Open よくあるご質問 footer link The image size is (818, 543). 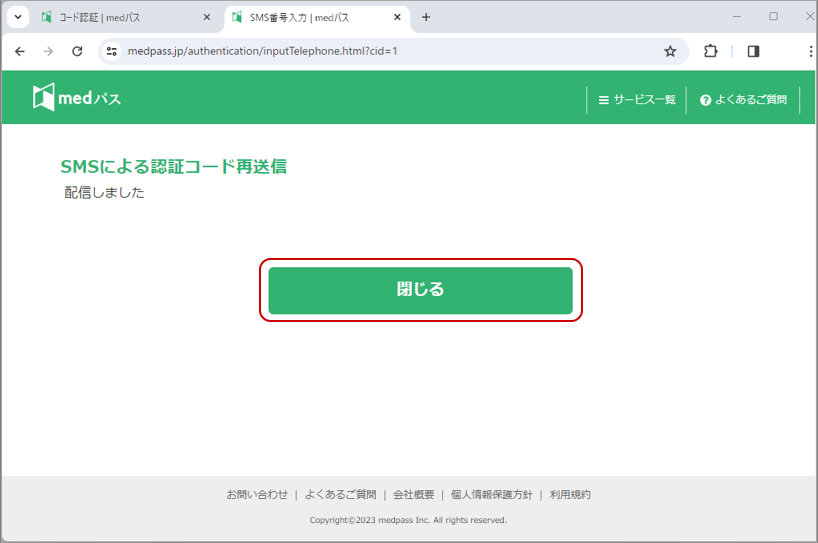point(340,494)
